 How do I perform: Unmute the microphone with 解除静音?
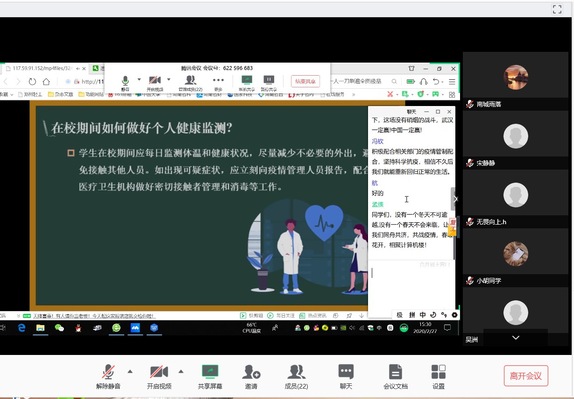[108, 376]
